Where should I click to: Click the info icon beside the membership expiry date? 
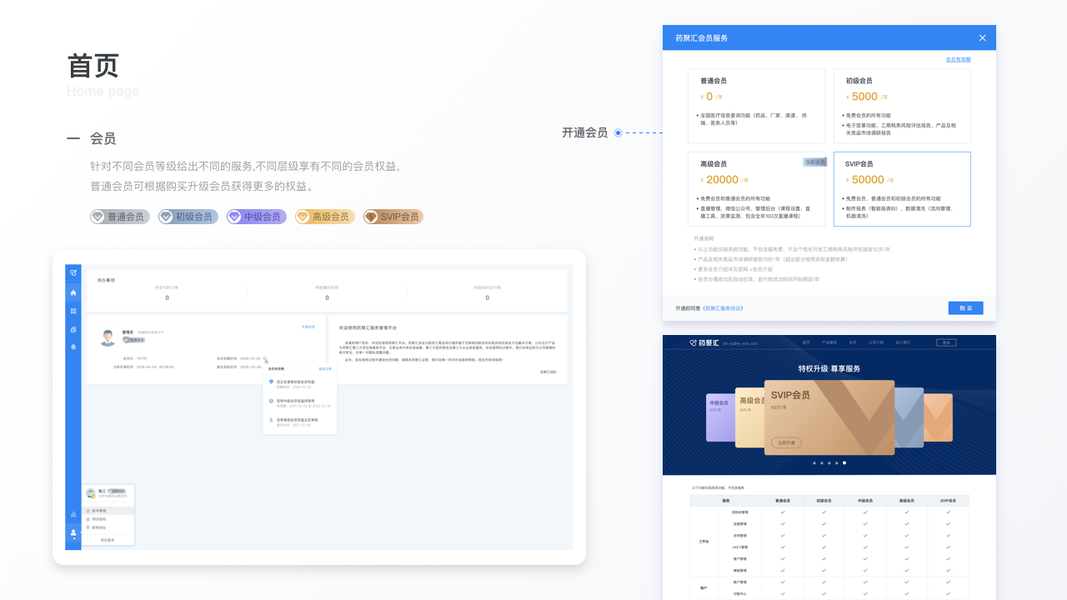pyautogui.click(x=265, y=359)
